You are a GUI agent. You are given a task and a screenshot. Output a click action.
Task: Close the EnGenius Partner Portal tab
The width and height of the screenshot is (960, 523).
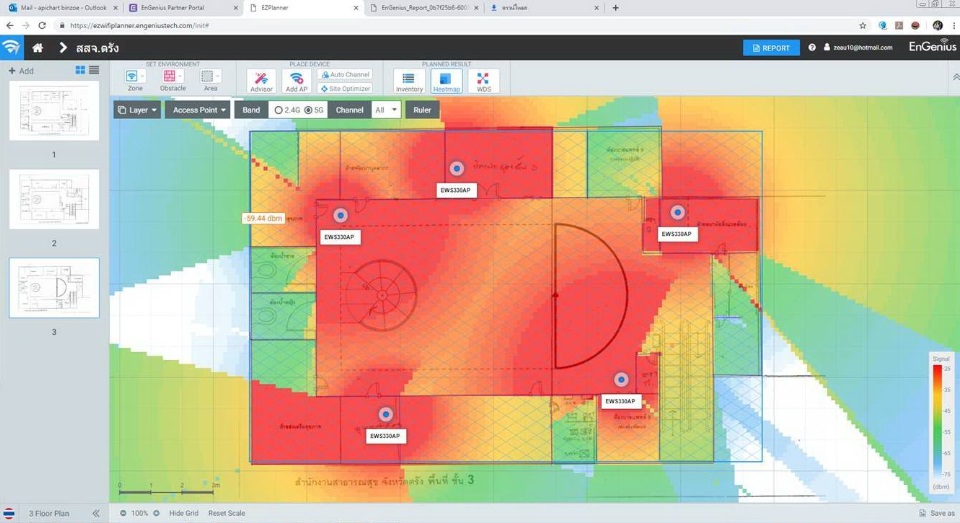(236, 8)
